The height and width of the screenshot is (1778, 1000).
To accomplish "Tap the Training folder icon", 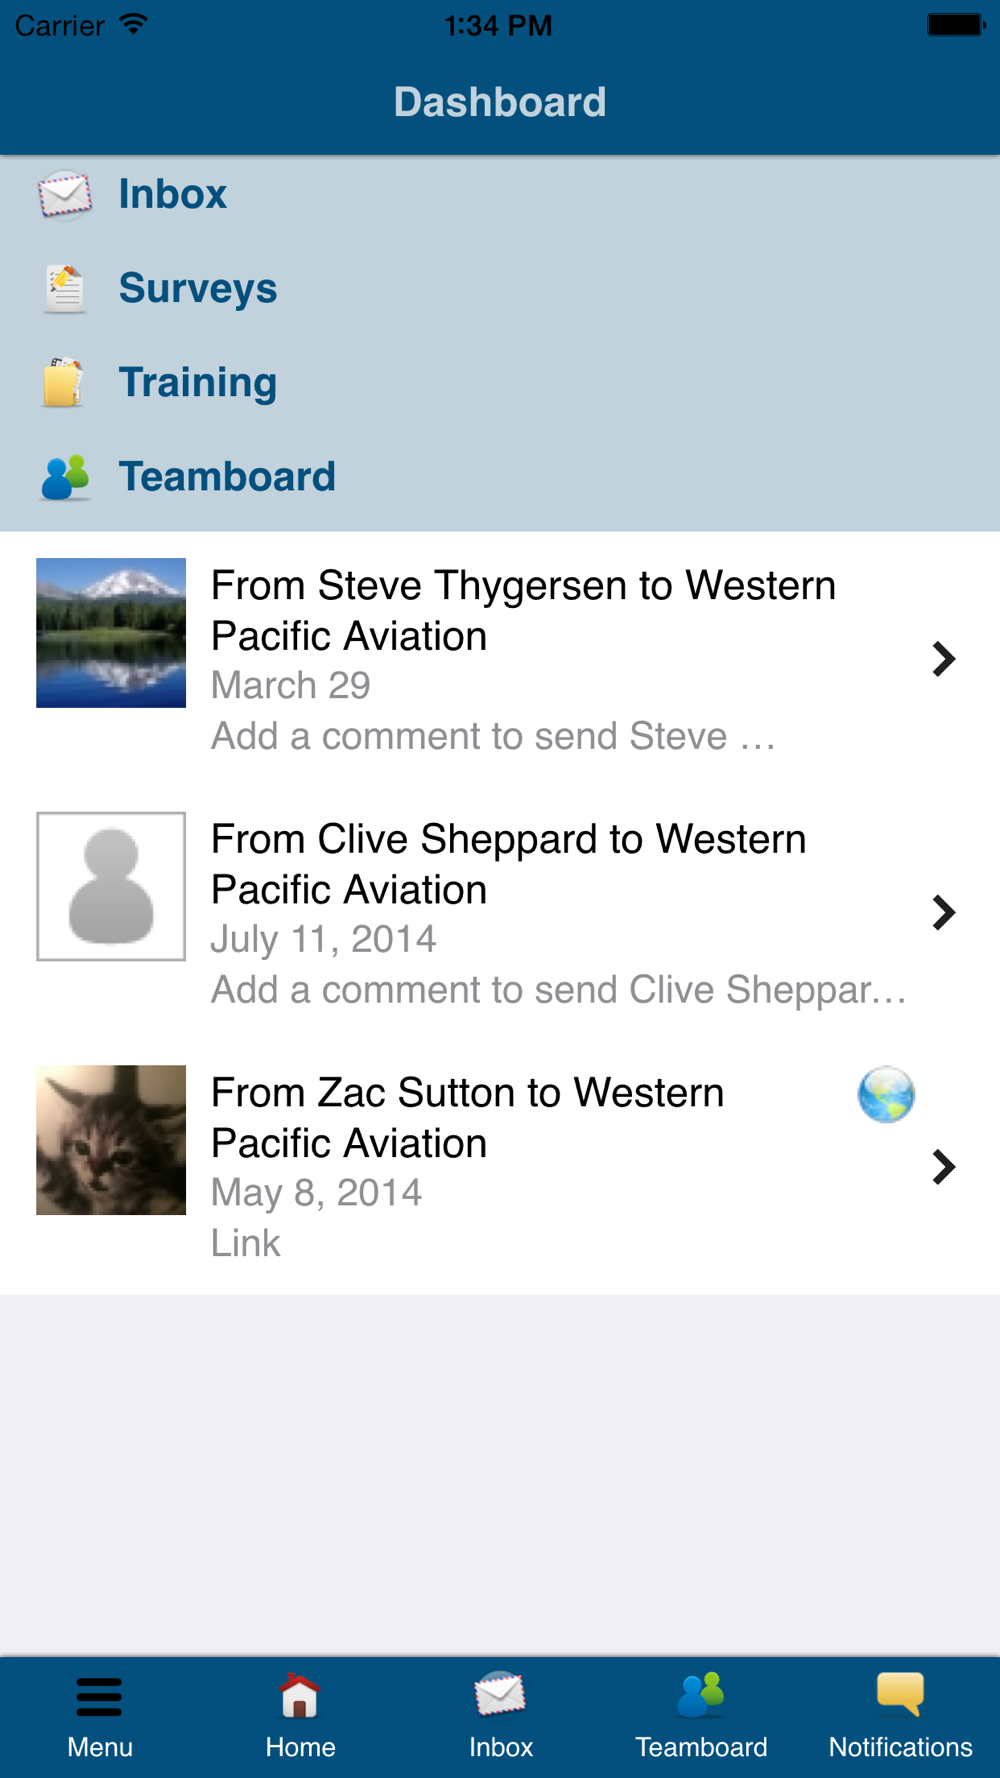I will 63,383.
